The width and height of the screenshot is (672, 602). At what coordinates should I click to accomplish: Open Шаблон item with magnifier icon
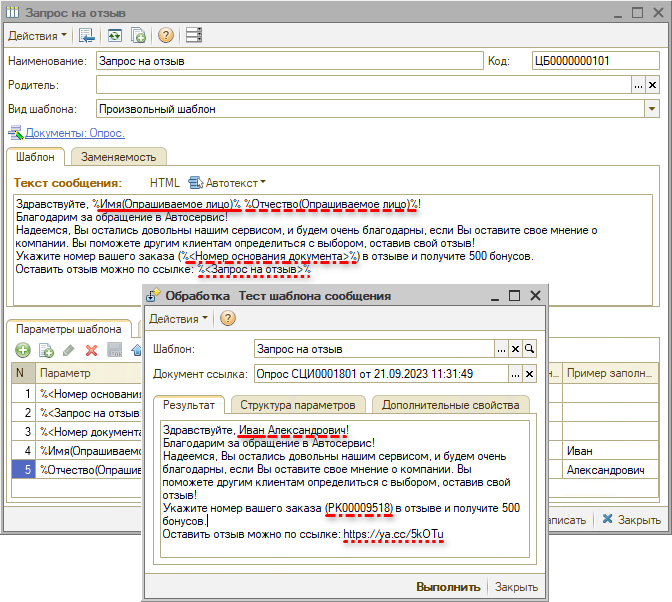(x=530, y=349)
